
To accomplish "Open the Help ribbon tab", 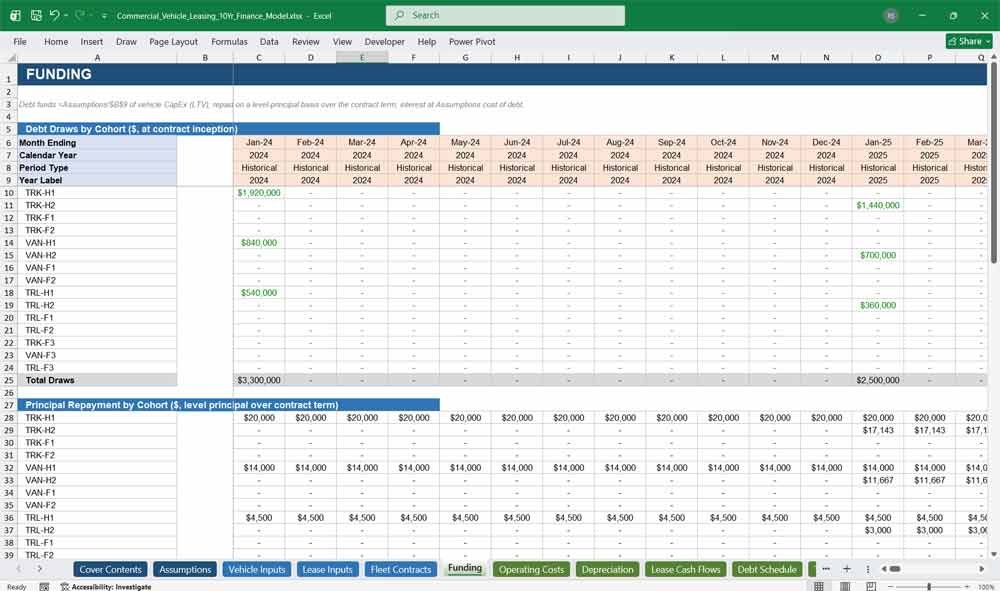I will pyautogui.click(x=427, y=41).
